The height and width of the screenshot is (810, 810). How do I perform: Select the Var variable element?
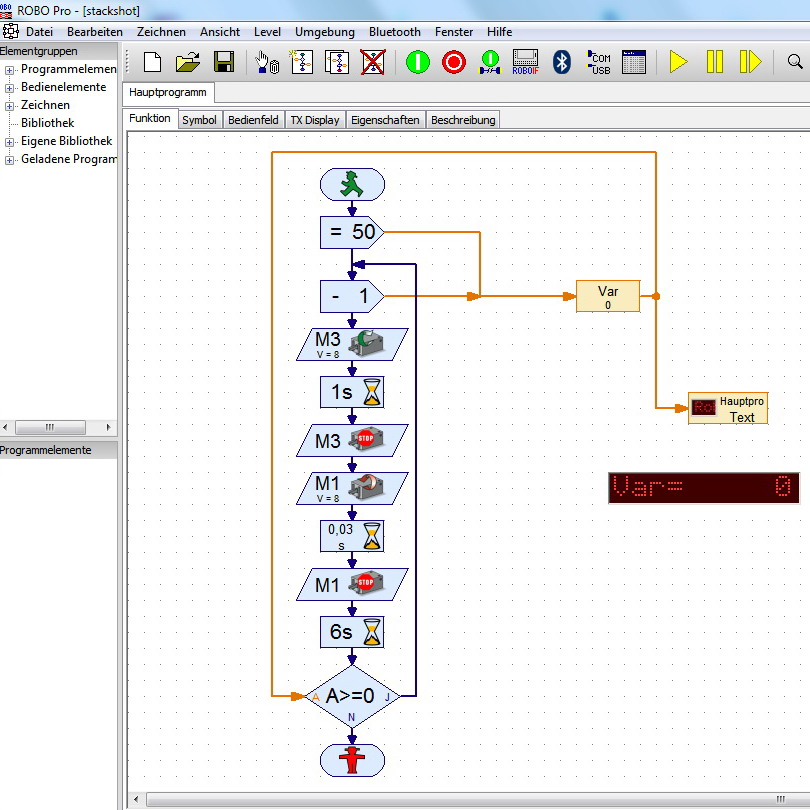(x=608, y=297)
